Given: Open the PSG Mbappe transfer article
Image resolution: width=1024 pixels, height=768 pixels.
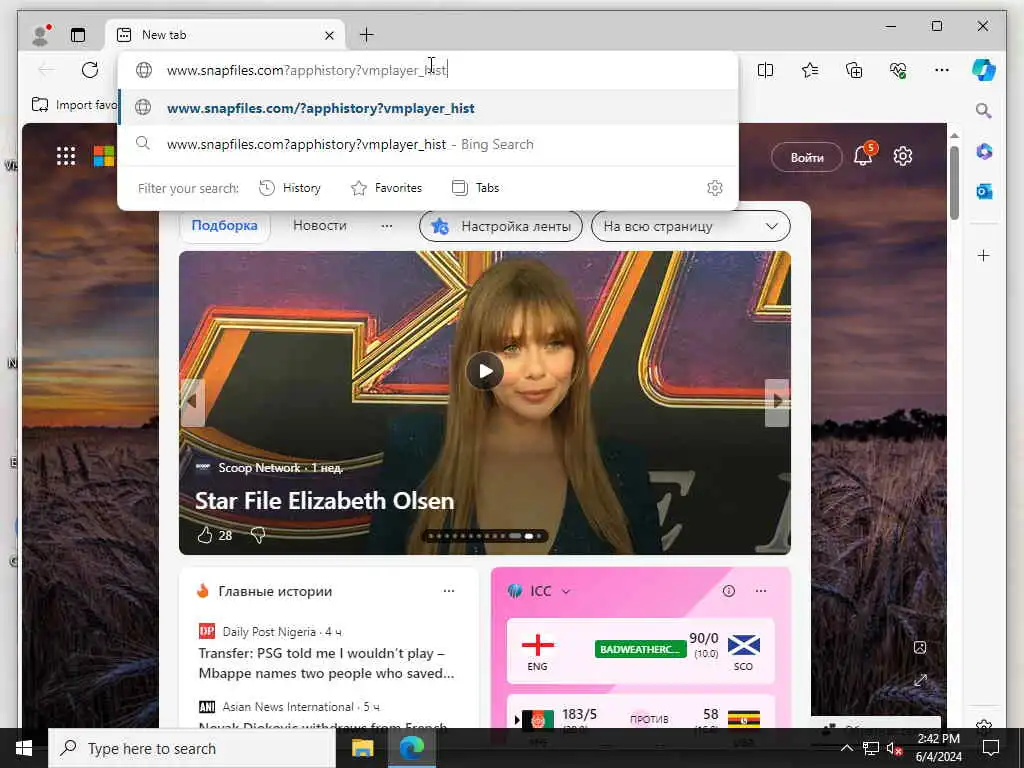Looking at the screenshot, I should point(327,663).
